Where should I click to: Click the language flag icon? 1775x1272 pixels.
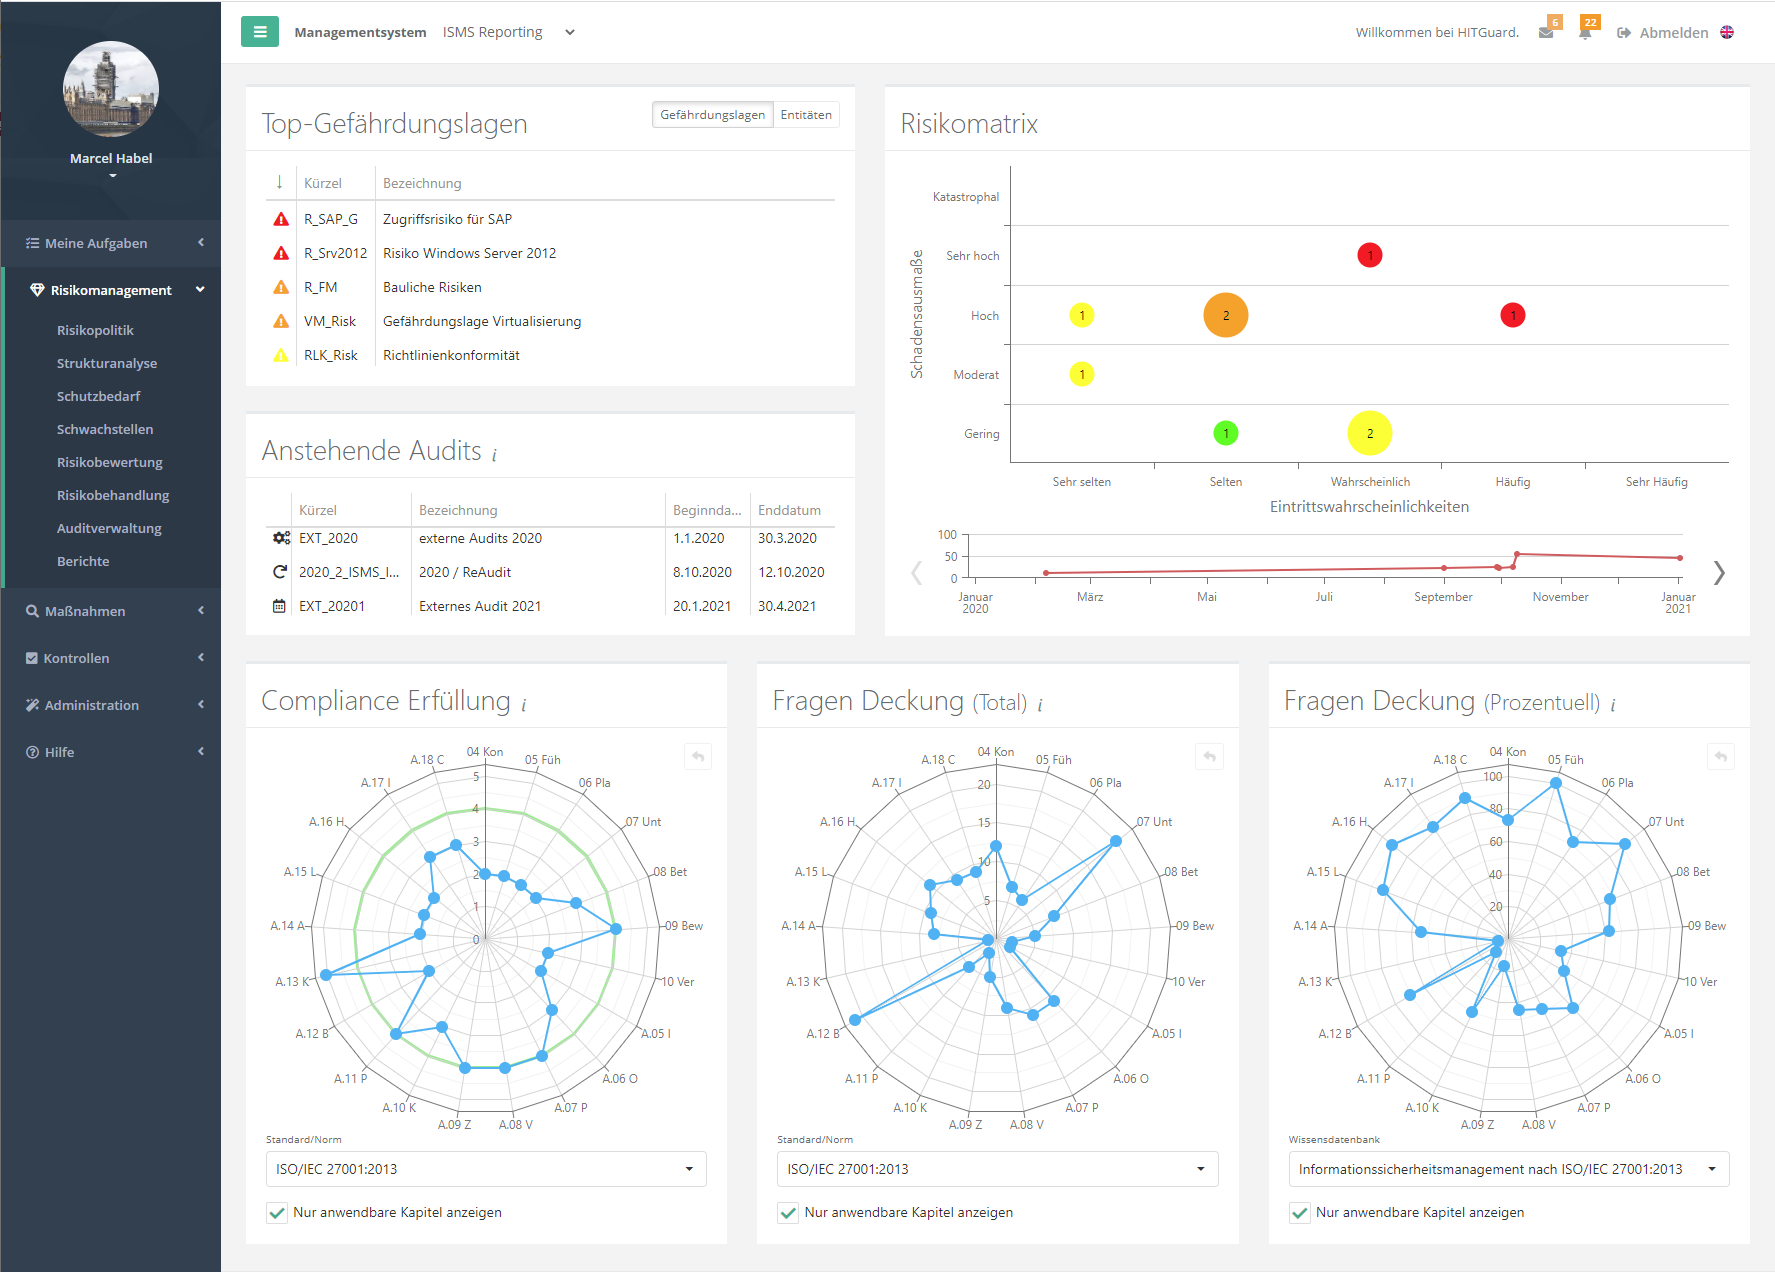coord(1727,32)
